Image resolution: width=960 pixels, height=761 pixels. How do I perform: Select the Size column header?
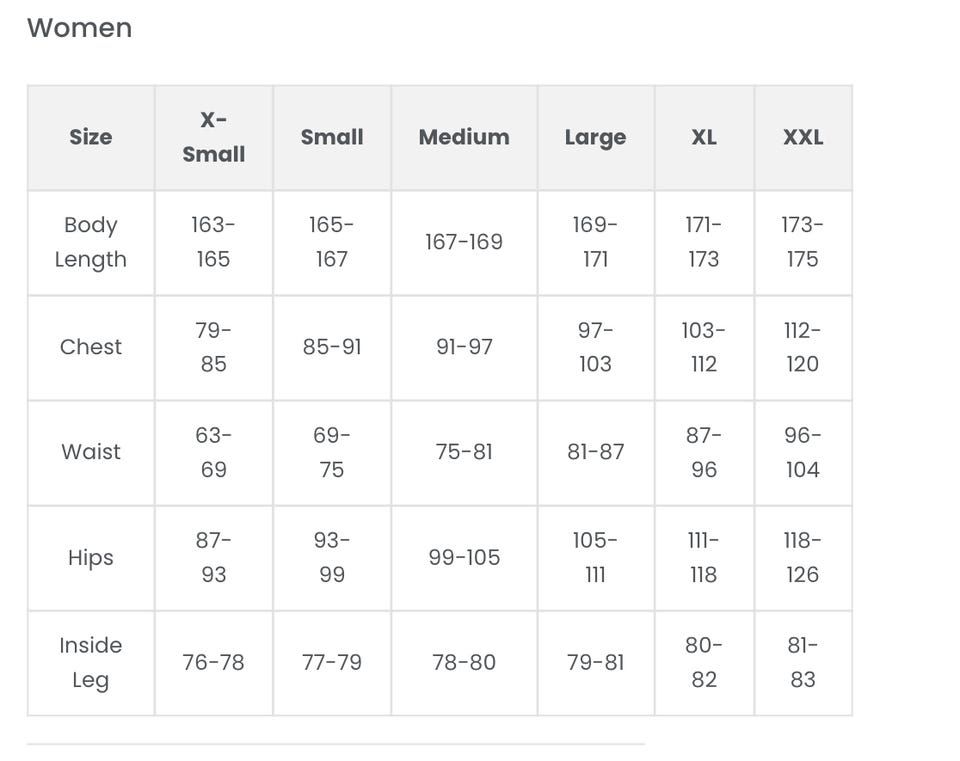(90, 137)
